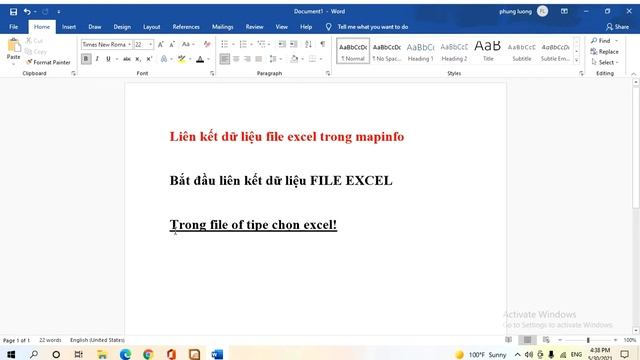Adjust line and paragraph spacing icon
640x360 pixels.
pos(273,59)
